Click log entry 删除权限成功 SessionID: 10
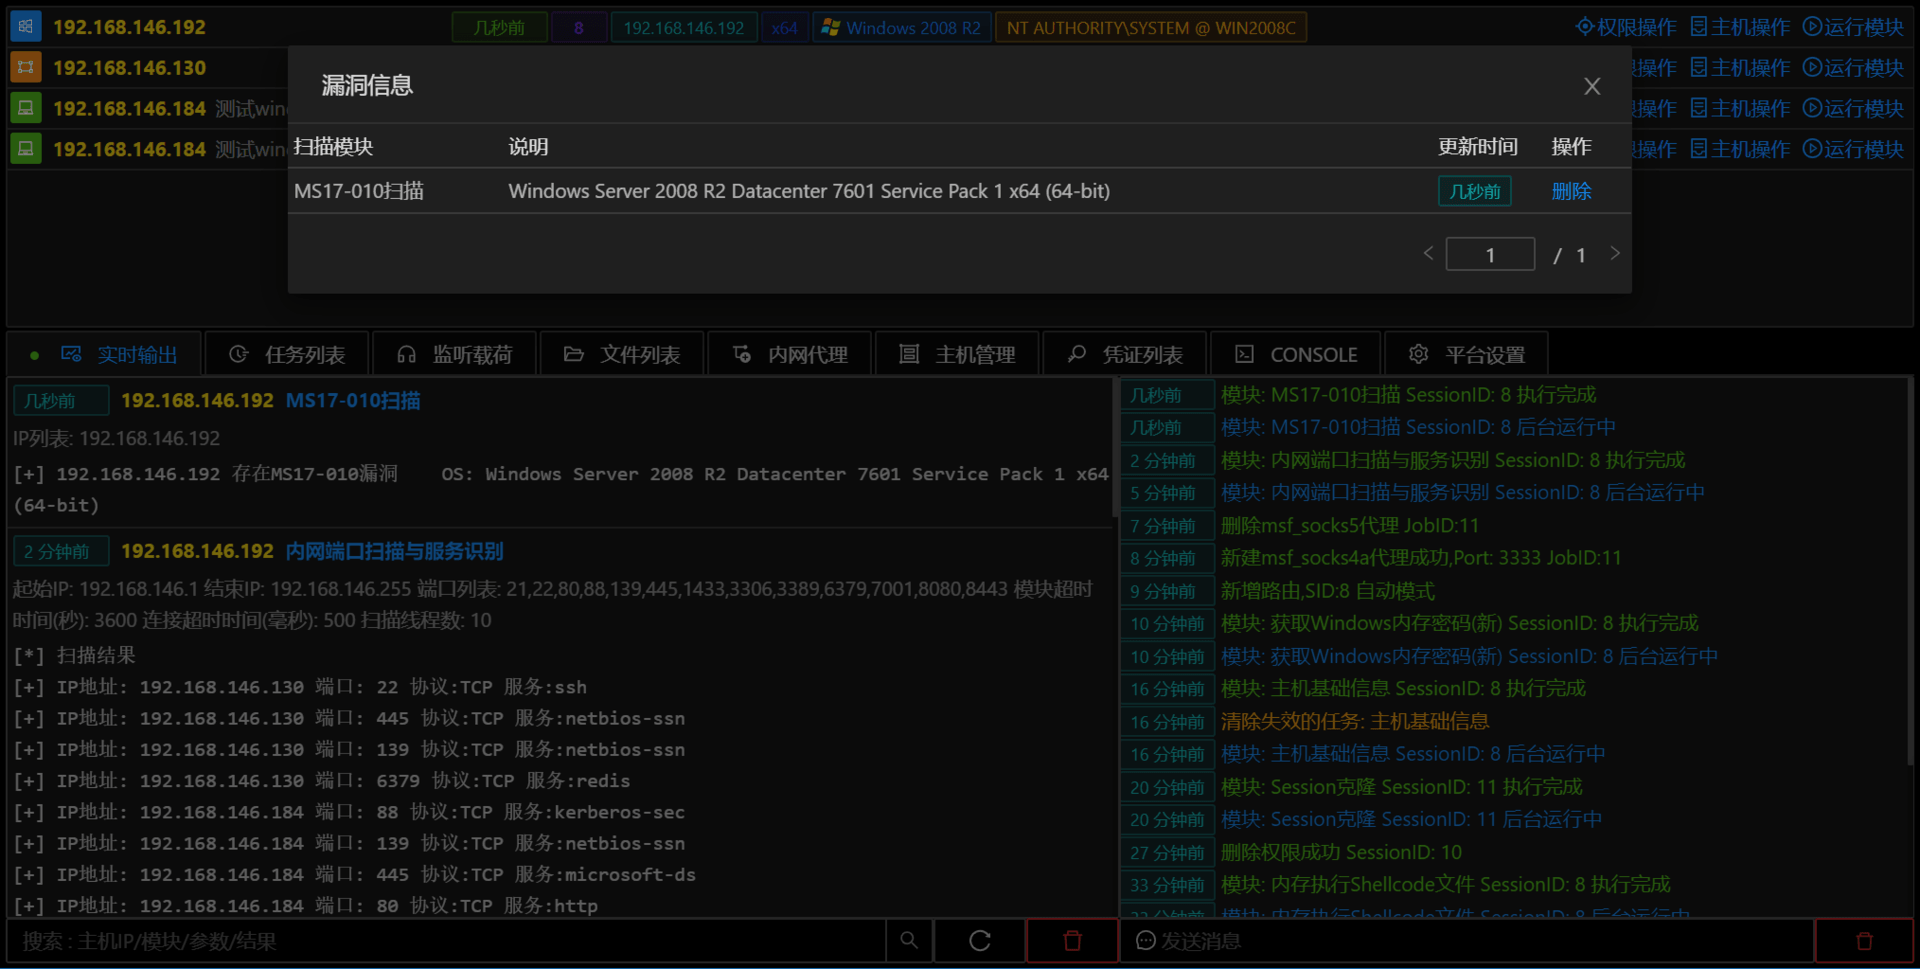 [1341, 853]
